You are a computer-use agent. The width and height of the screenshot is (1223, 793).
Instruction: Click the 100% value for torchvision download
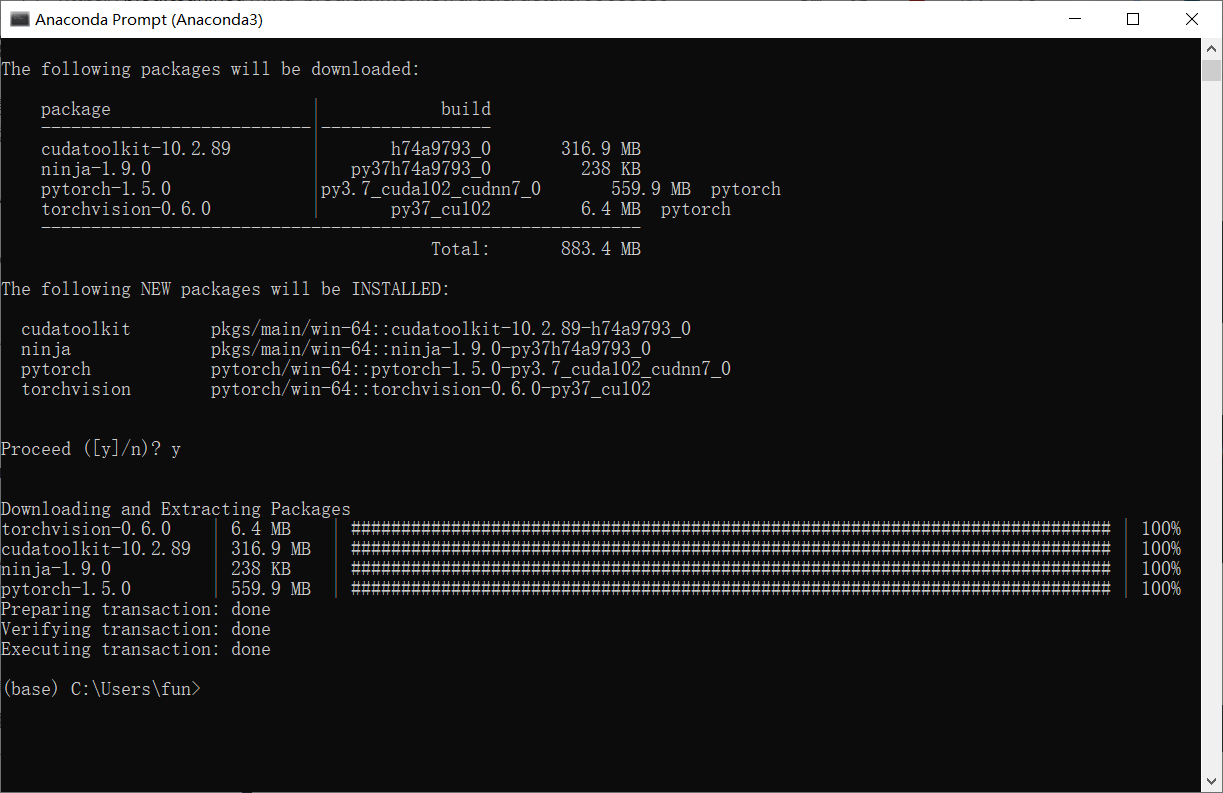(1161, 529)
